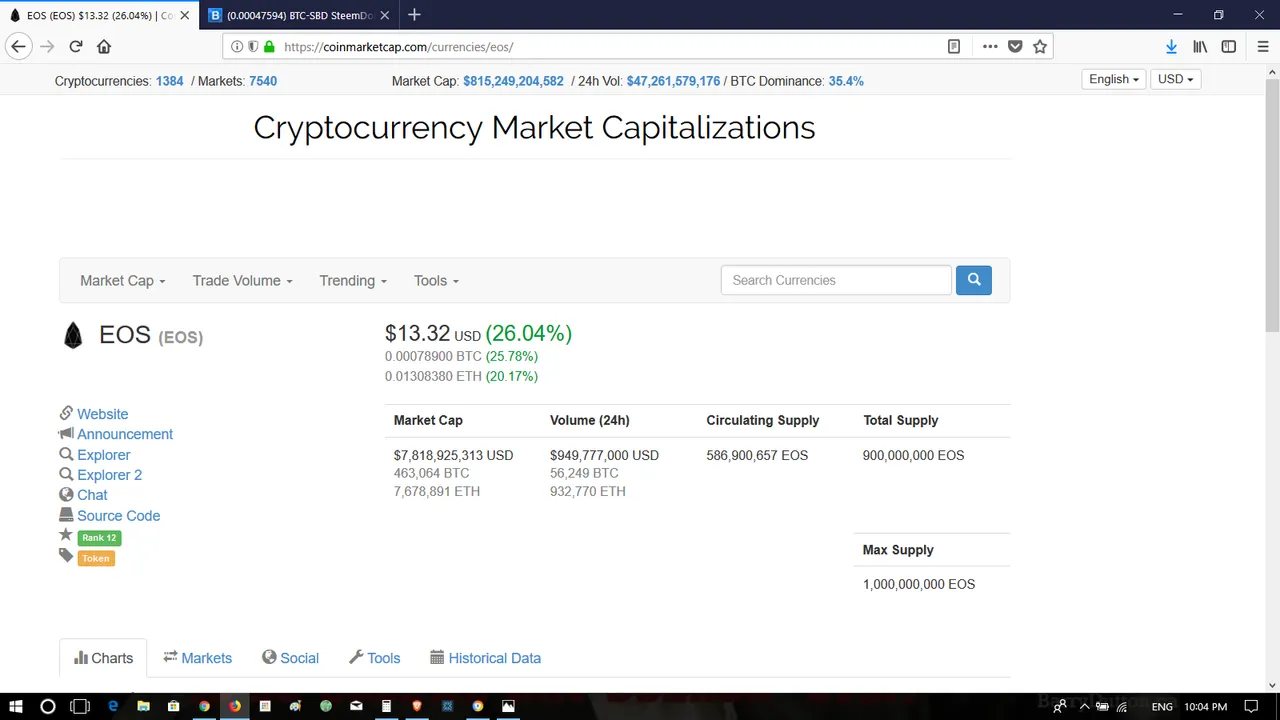Open Calculator from taskbar
This screenshot has height=720, width=1280.
tap(386, 706)
